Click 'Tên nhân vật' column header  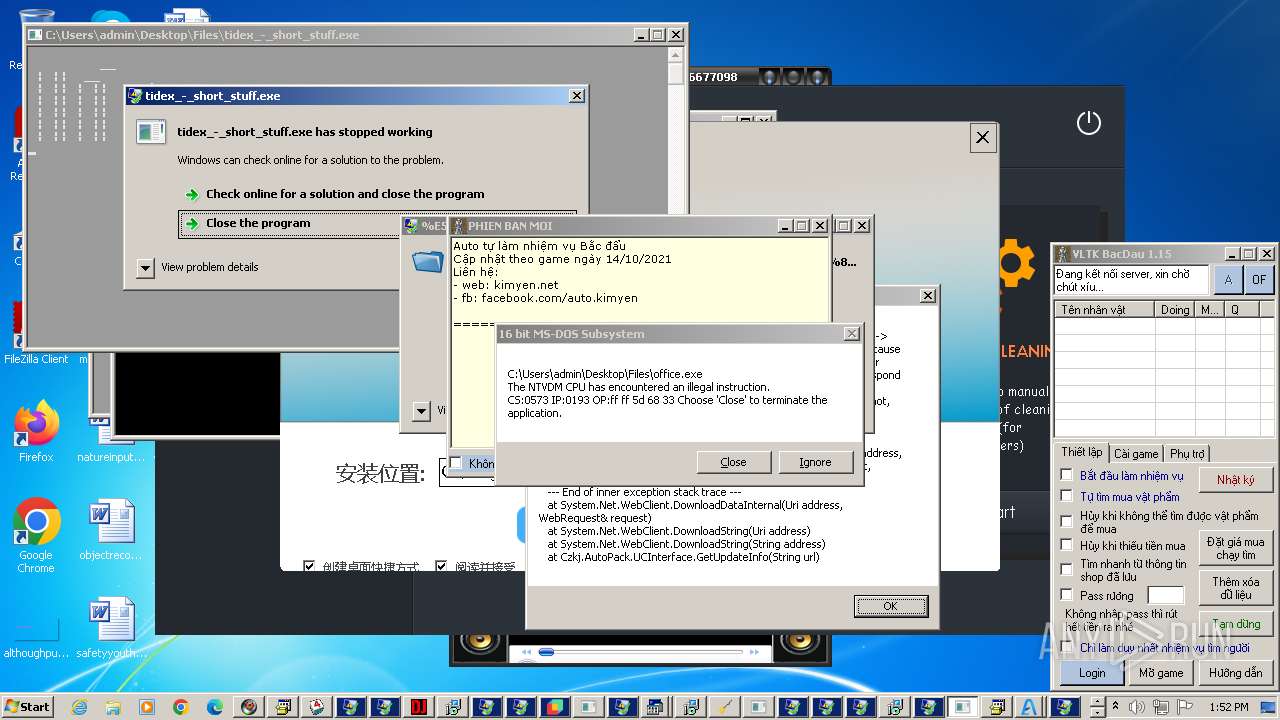1104,310
